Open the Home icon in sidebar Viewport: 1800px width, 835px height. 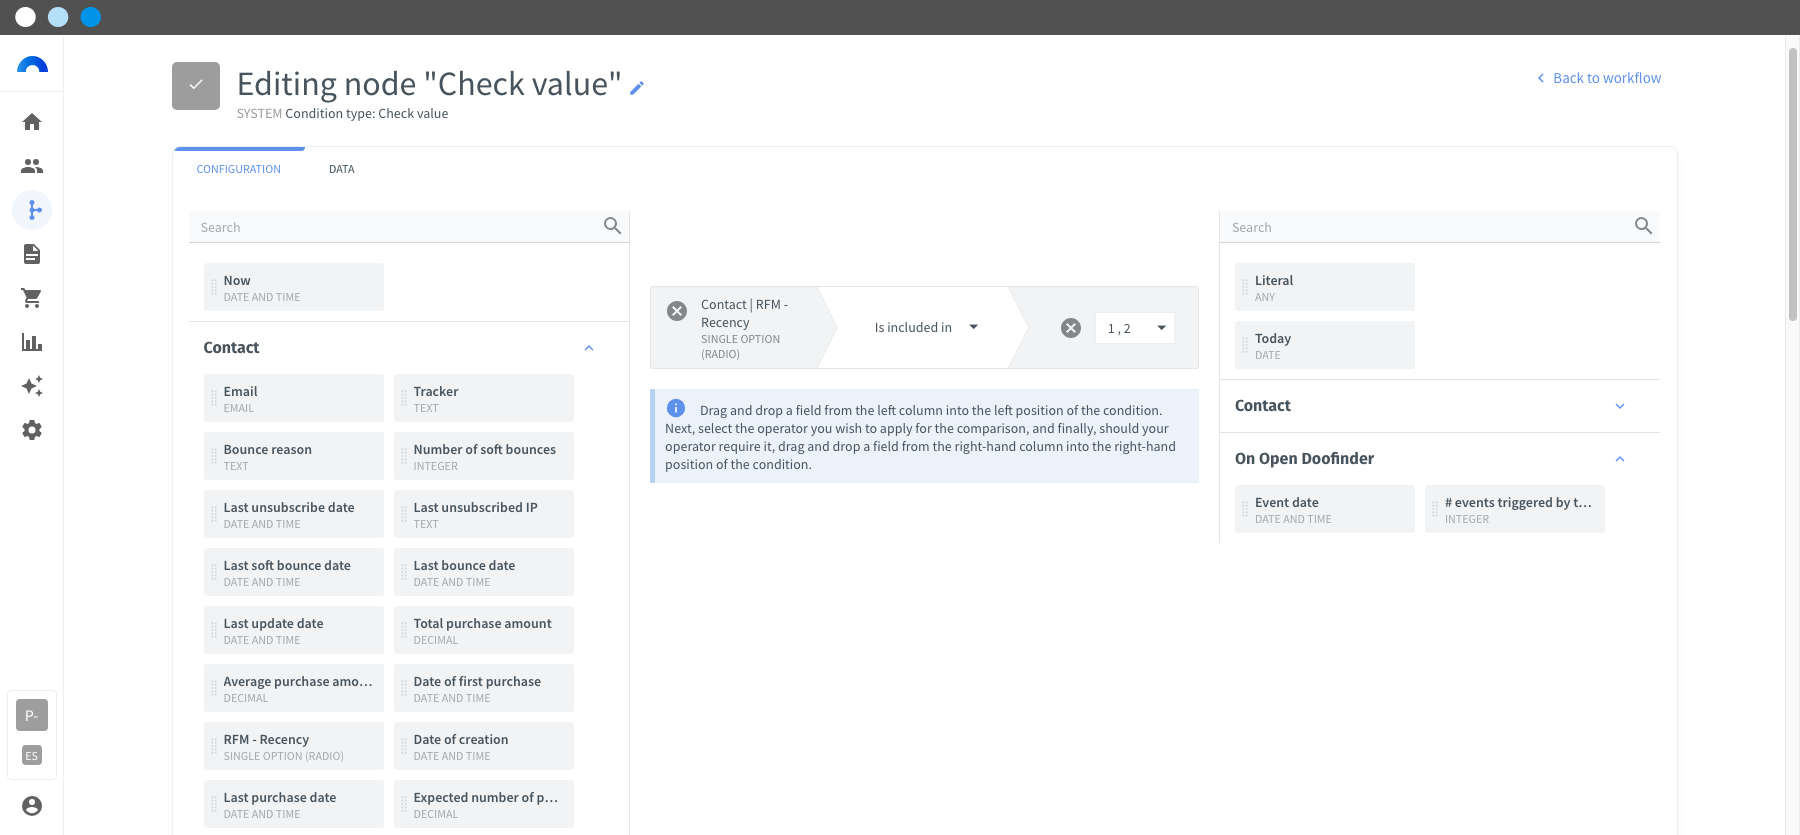pyautogui.click(x=32, y=122)
